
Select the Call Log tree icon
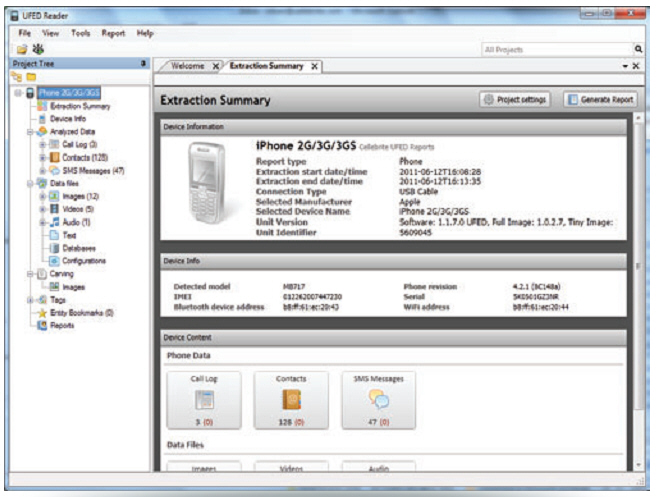(54, 144)
